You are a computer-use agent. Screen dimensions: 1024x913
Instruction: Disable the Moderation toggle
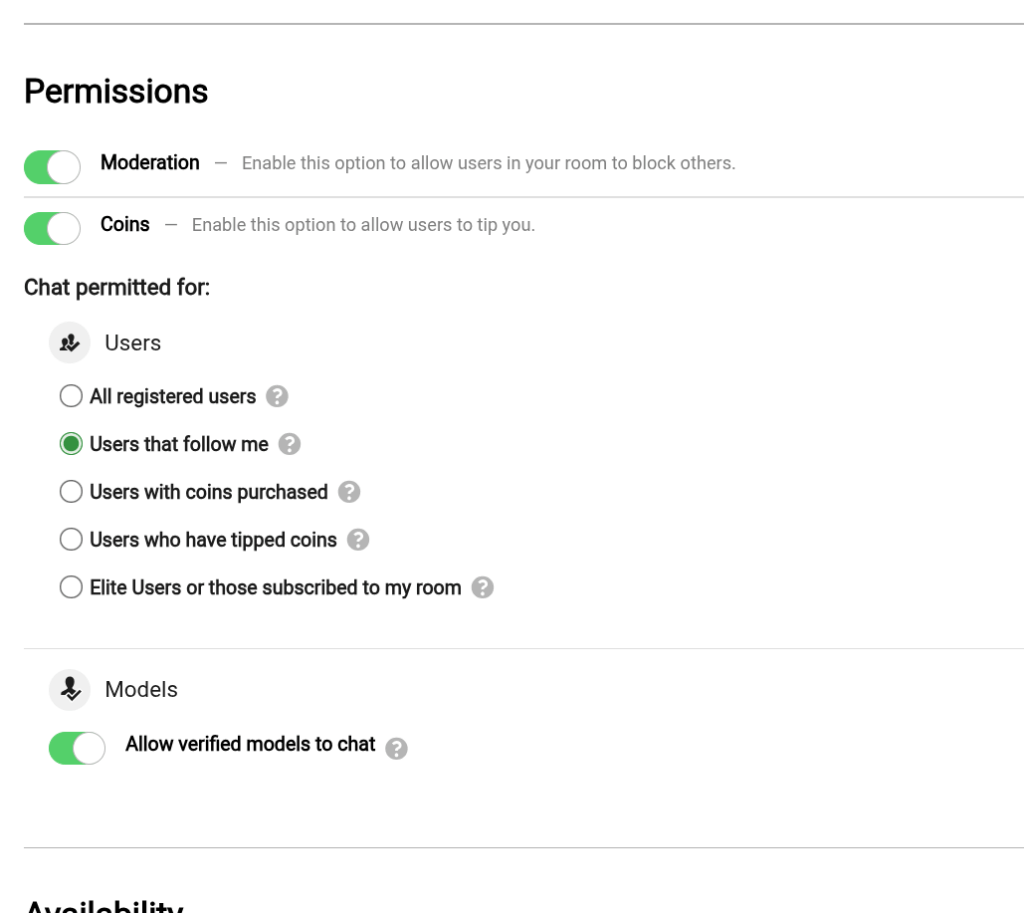[x=52, y=167]
